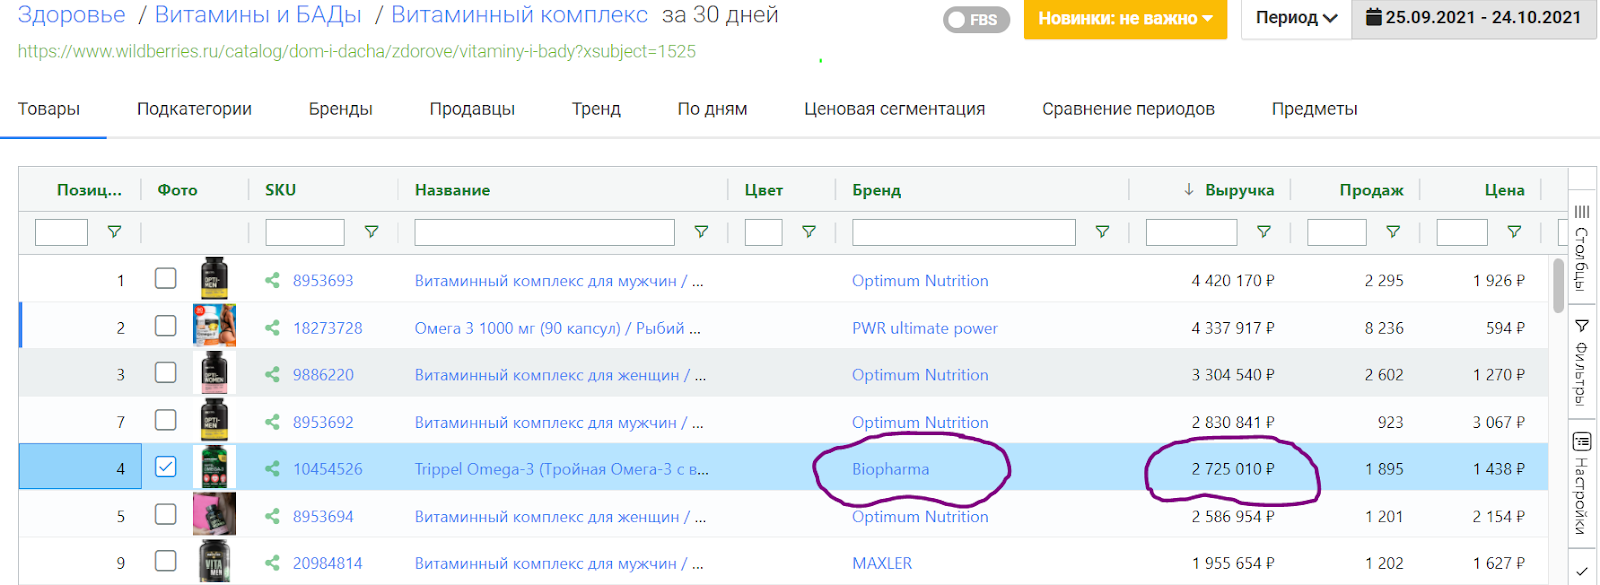The image size is (1600, 585).
Task: Expand the Период dropdown
Action: coord(1296,19)
